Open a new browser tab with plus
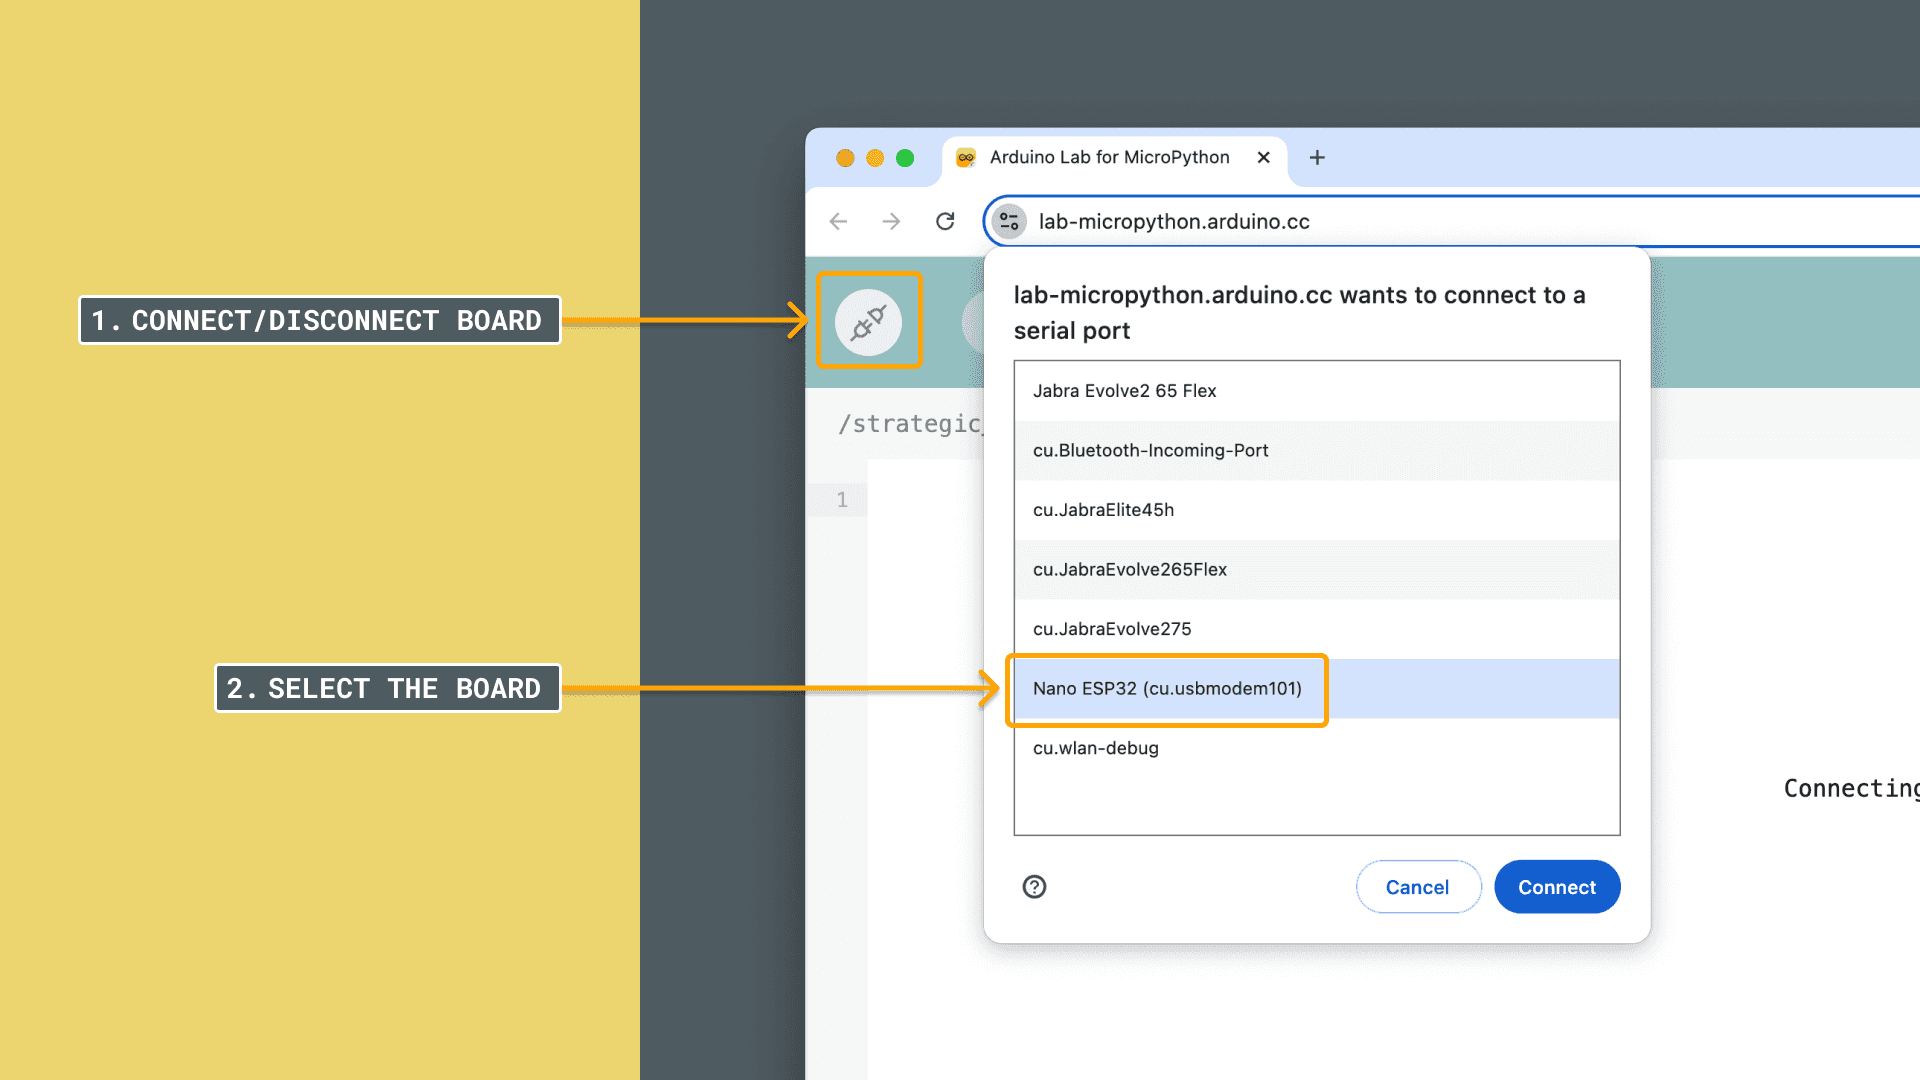This screenshot has height=1080, width=1920. pyautogui.click(x=1317, y=157)
